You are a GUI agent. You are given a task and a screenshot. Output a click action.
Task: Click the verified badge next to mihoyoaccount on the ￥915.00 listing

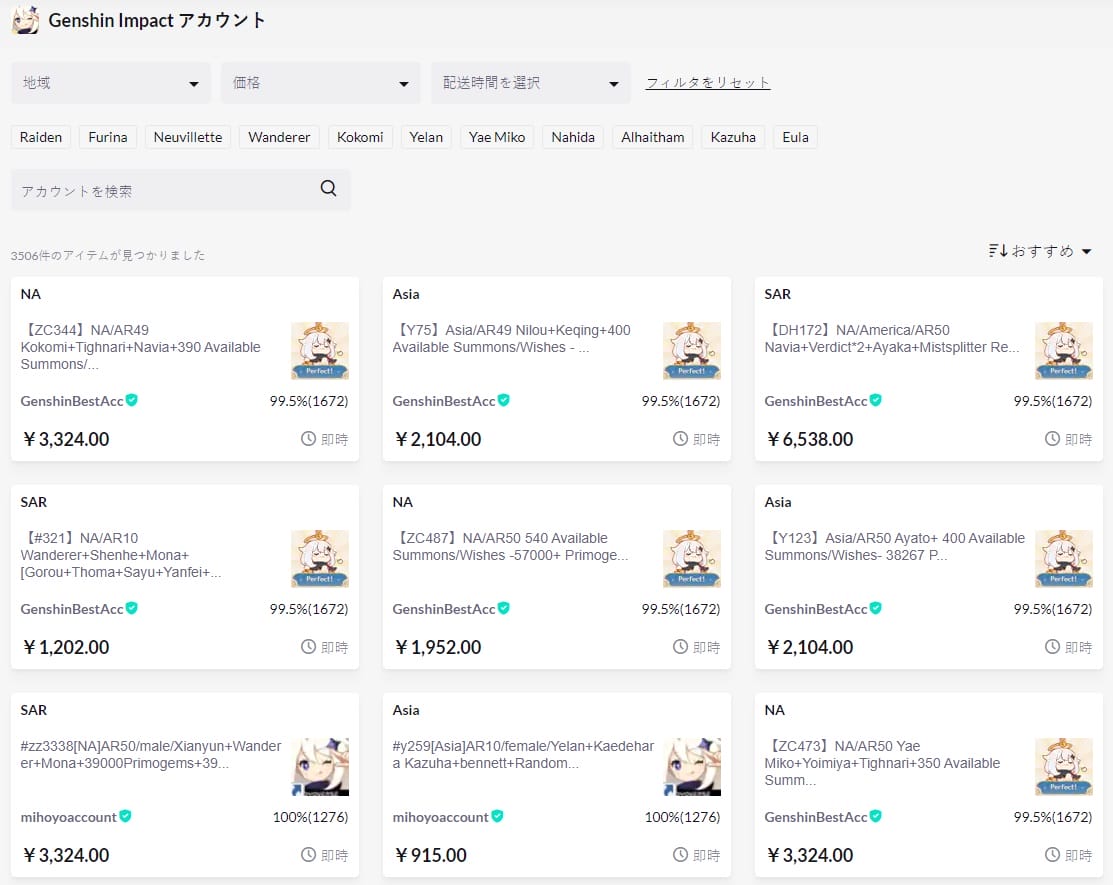pos(498,816)
